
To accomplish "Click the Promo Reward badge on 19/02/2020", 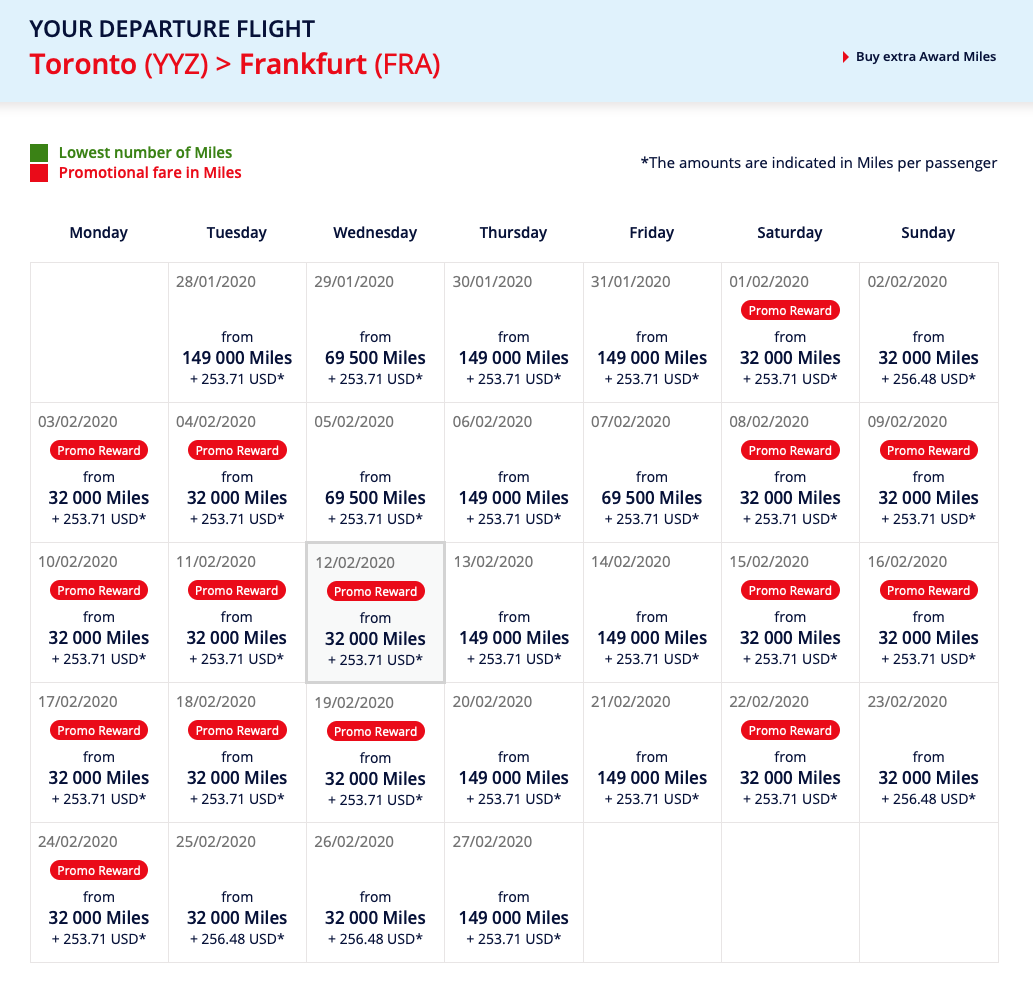I will click(x=375, y=730).
